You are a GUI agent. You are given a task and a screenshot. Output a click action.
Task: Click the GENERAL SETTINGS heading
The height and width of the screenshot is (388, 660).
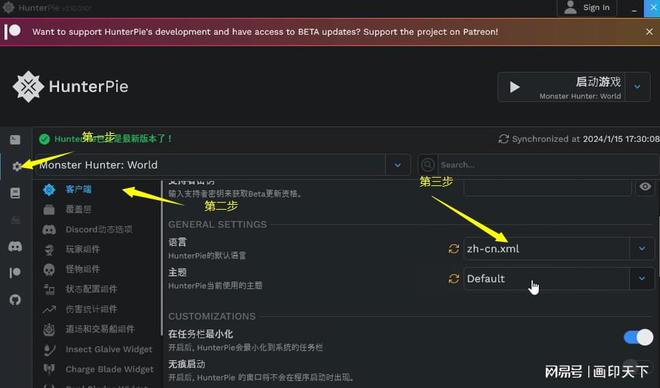coord(218,224)
